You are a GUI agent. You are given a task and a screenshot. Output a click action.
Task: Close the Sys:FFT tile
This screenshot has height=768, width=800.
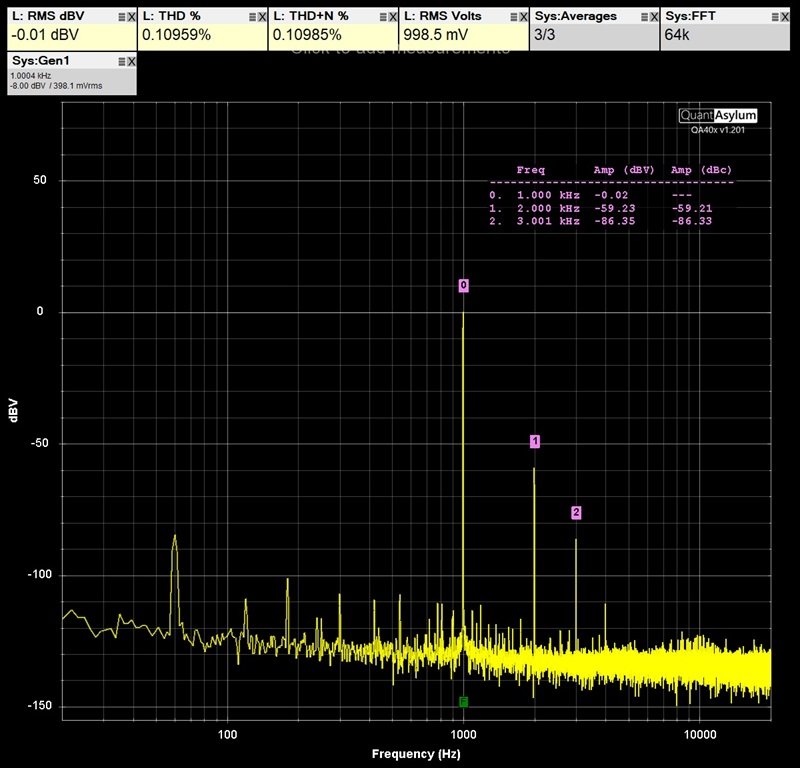coord(785,17)
